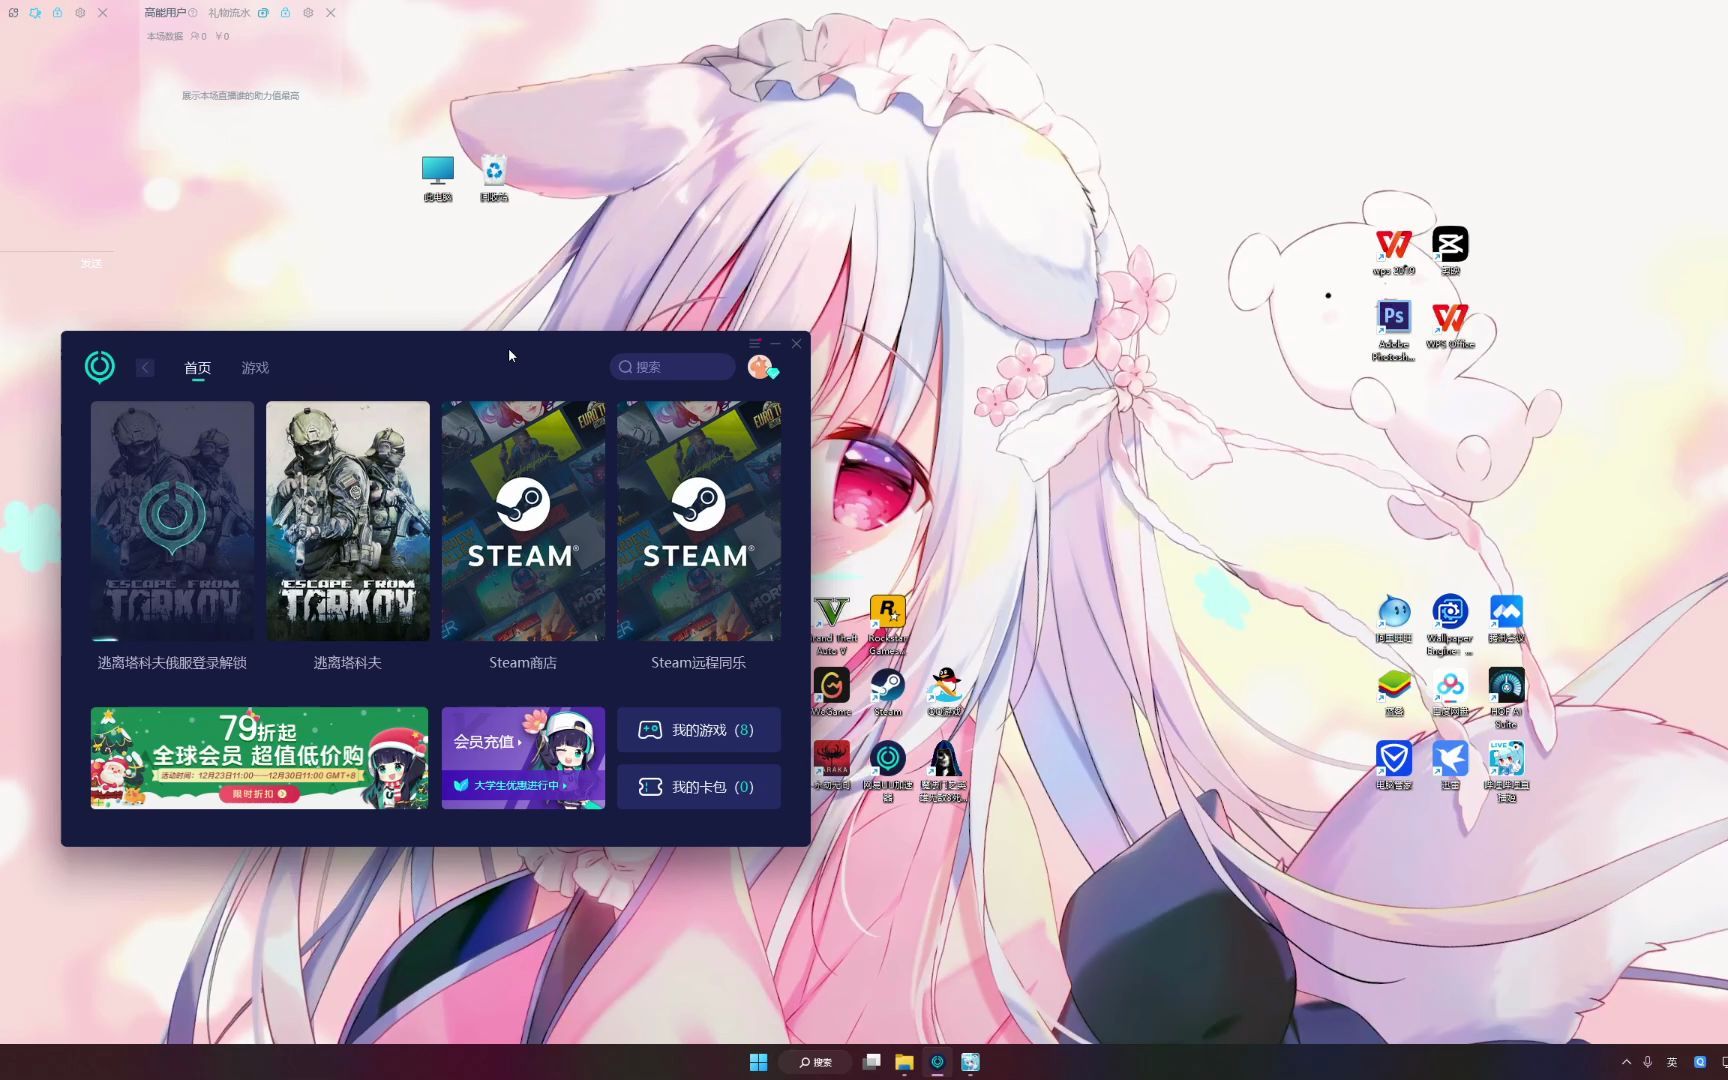Select the 哔哩哔哩直播姬 desktop shortcut
Viewport: 1728px width, 1080px height.
1506,771
